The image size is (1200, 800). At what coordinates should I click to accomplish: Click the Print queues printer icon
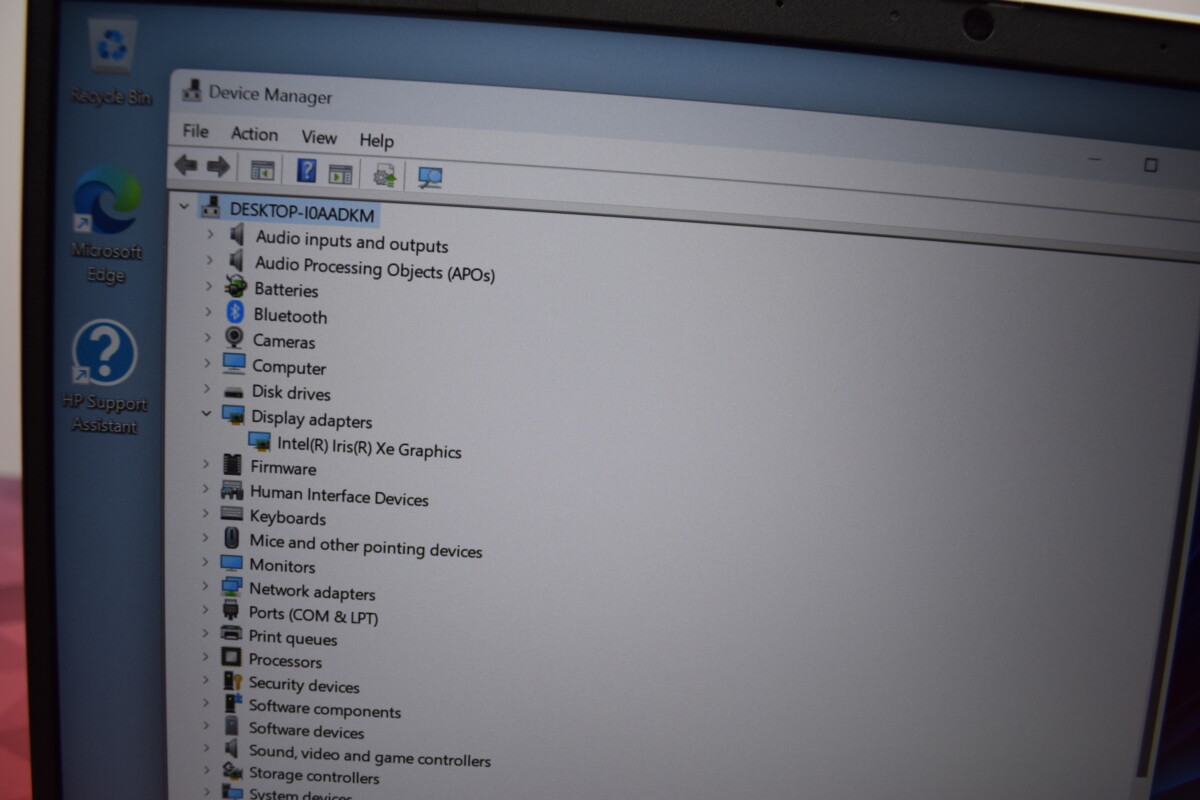[231, 634]
